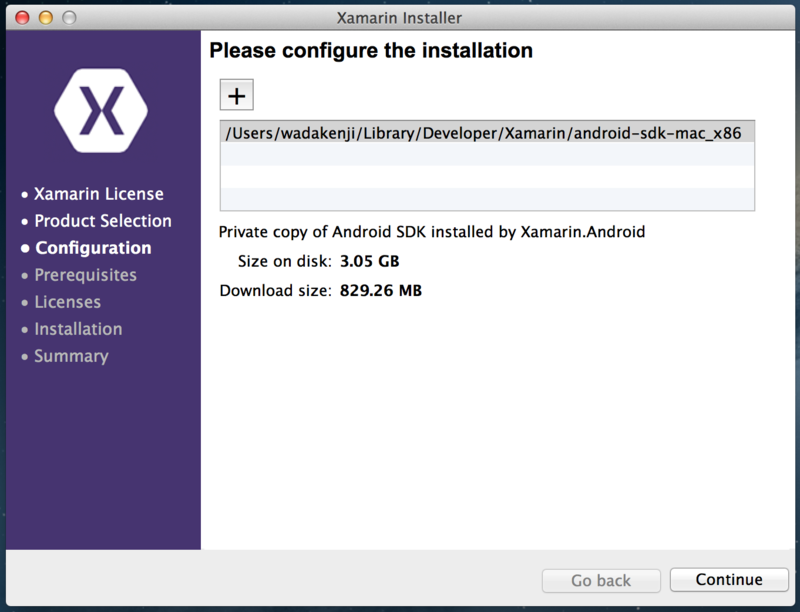Screen dimensions: 800x612
Task: Click the Xamarin hexagon logo
Action: 101,111
